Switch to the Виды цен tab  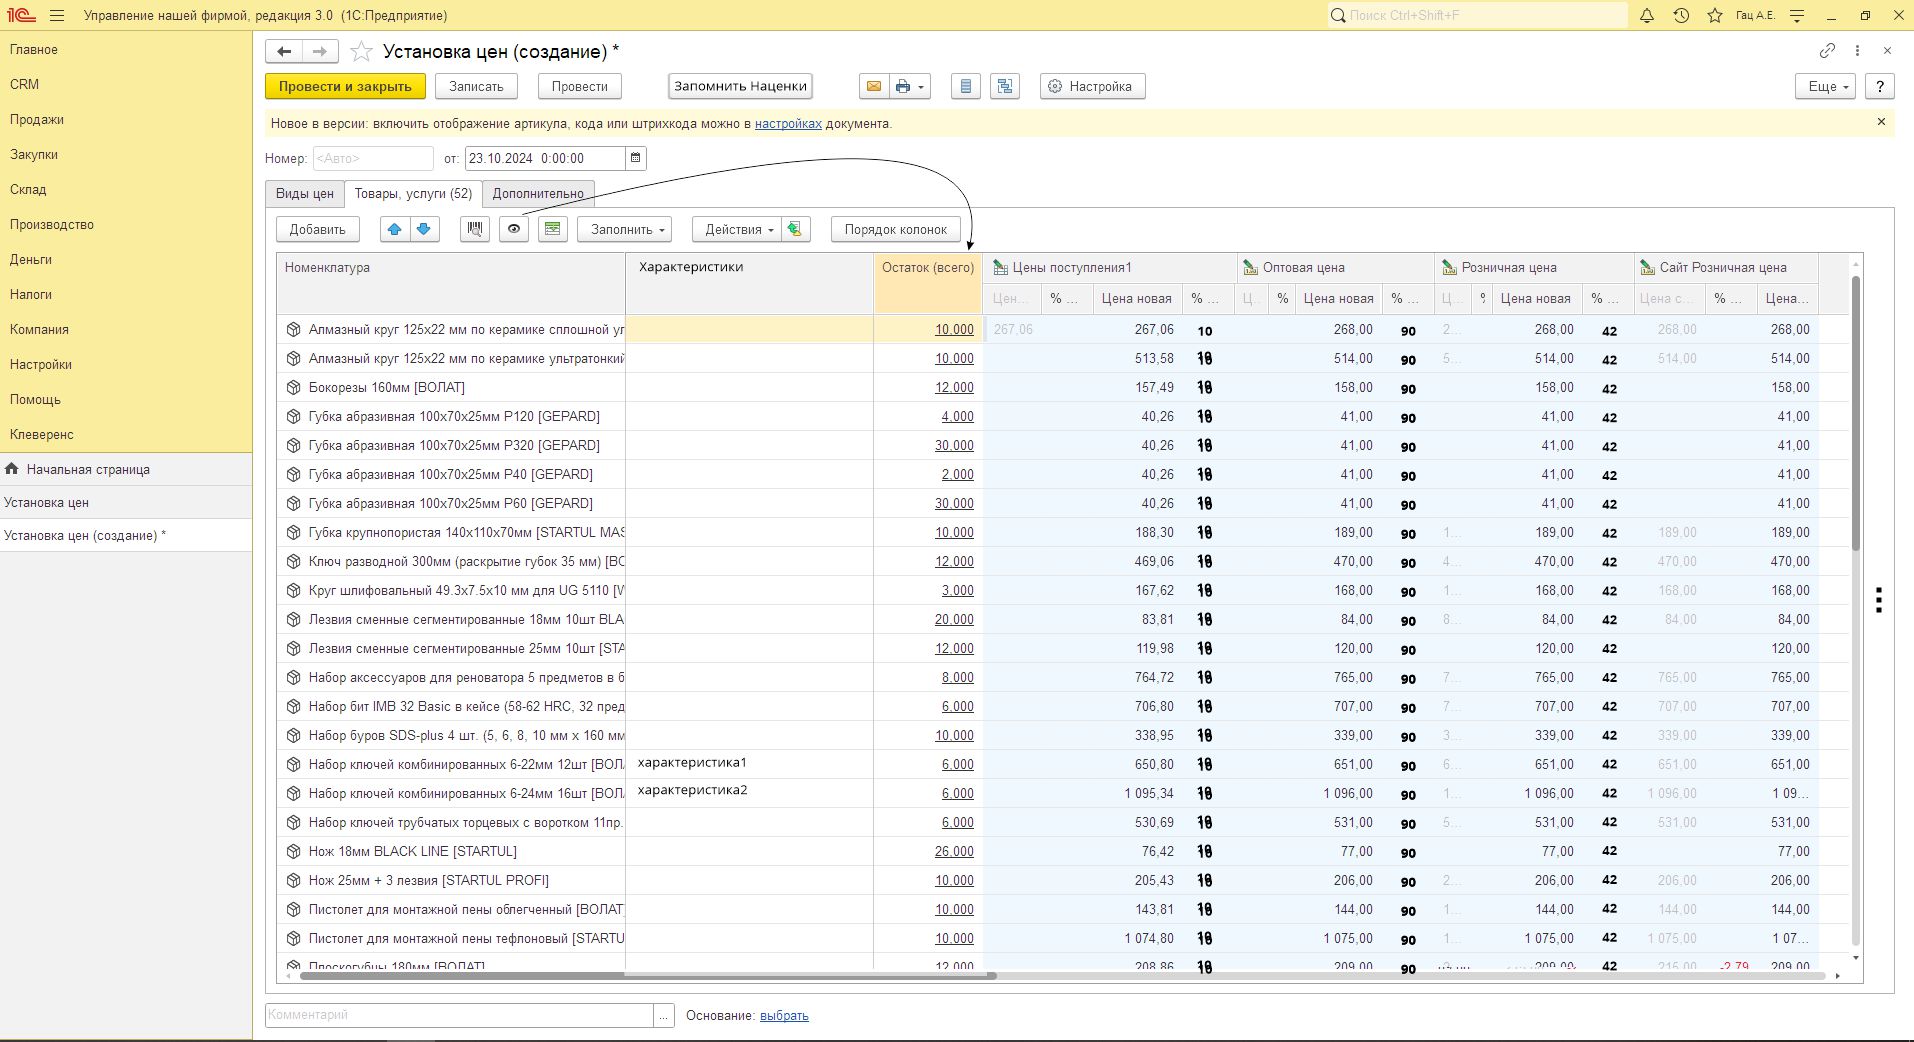[x=305, y=194]
